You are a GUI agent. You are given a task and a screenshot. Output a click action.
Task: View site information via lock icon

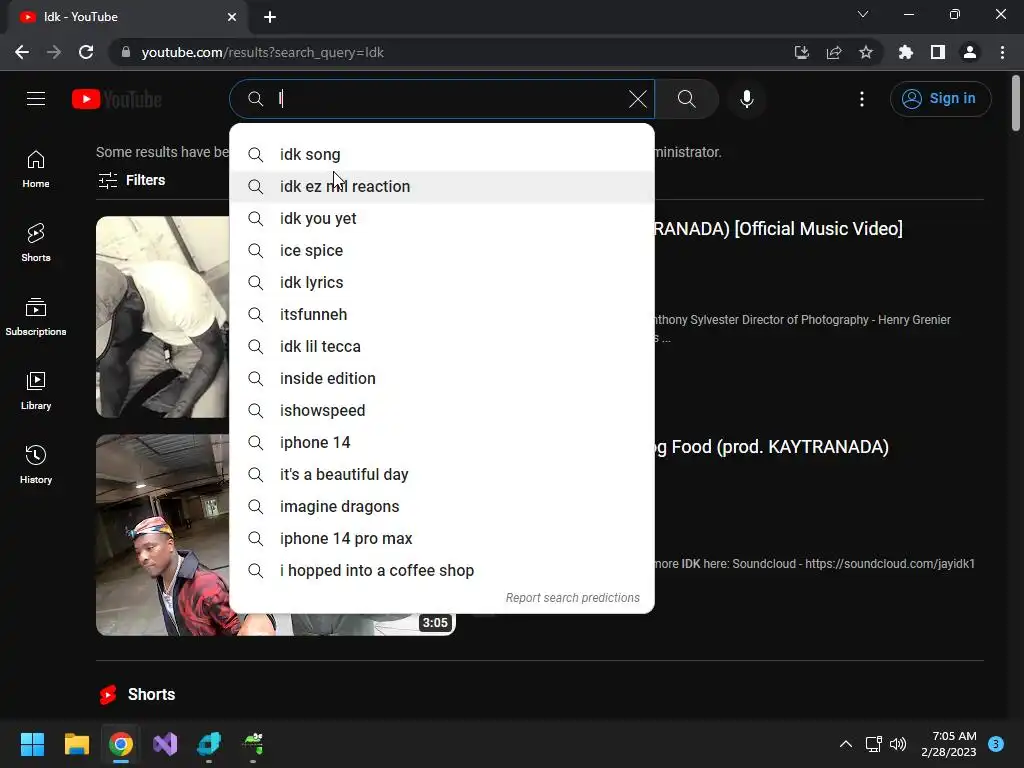(125, 52)
